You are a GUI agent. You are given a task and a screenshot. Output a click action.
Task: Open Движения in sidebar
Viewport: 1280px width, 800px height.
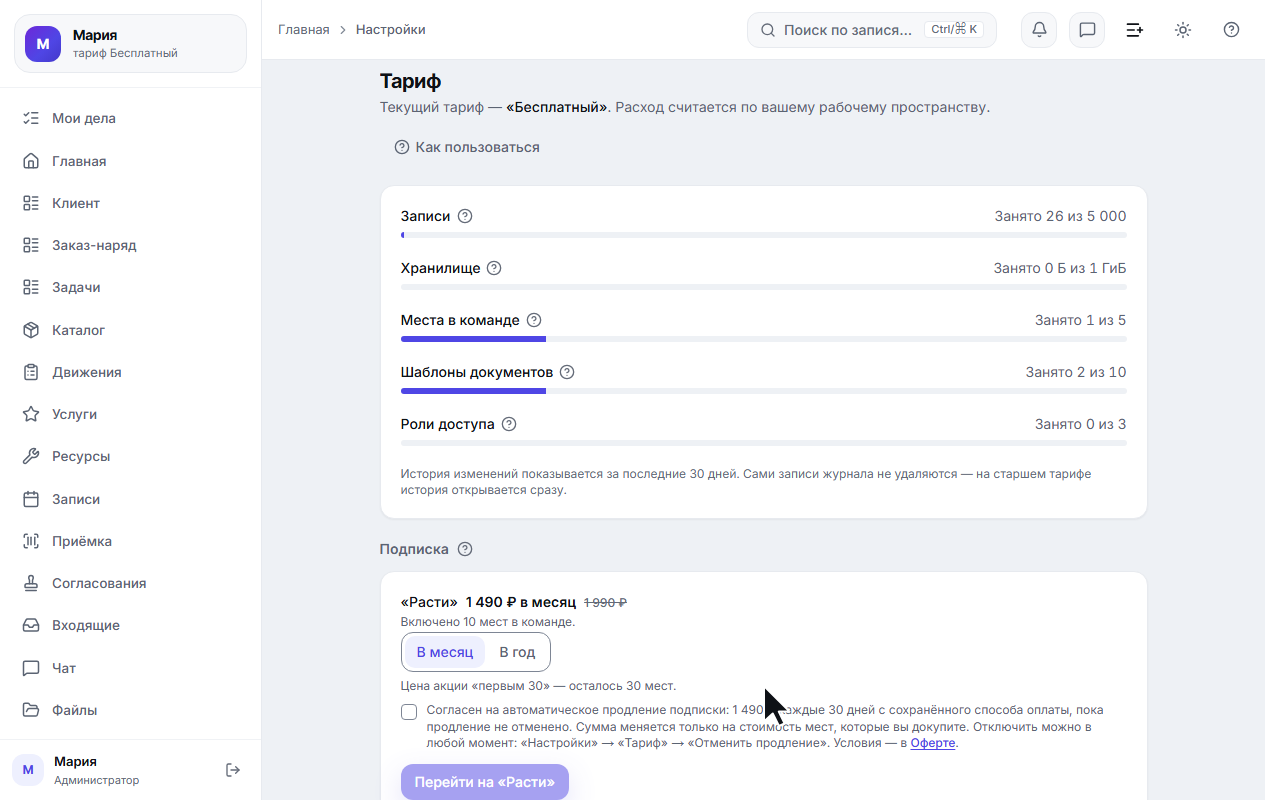pos(130,372)
